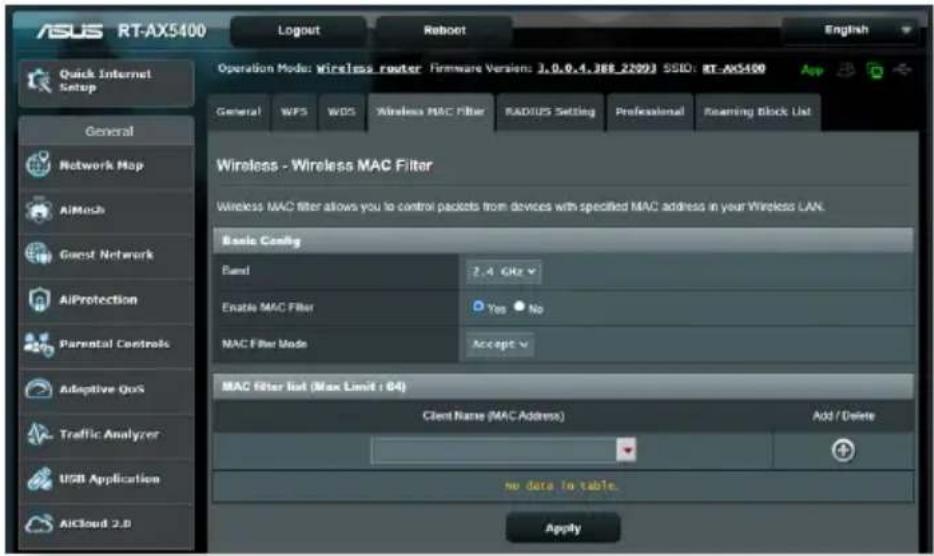Viewport: 934px width, 556px height.
Task: Open Adaptive QoS menu label
Action: [102, 389]
